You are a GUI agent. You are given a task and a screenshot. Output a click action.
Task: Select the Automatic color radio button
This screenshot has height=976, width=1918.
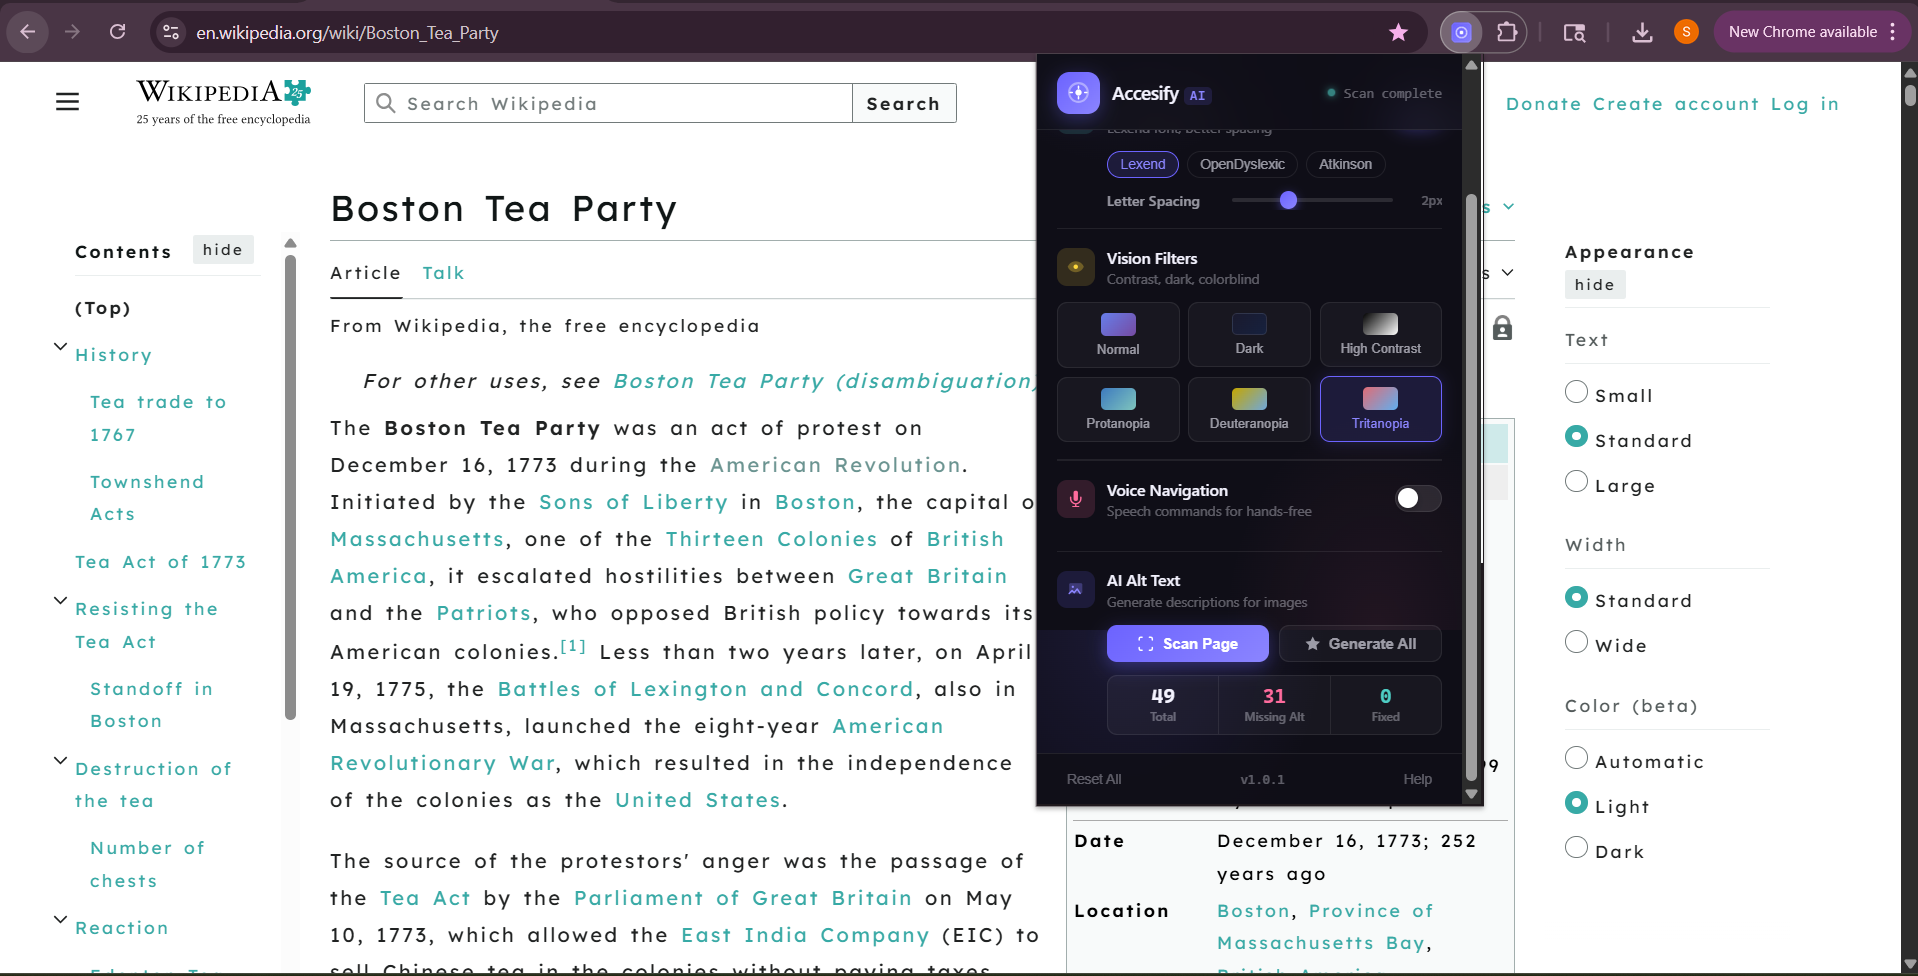[1576, 758]
